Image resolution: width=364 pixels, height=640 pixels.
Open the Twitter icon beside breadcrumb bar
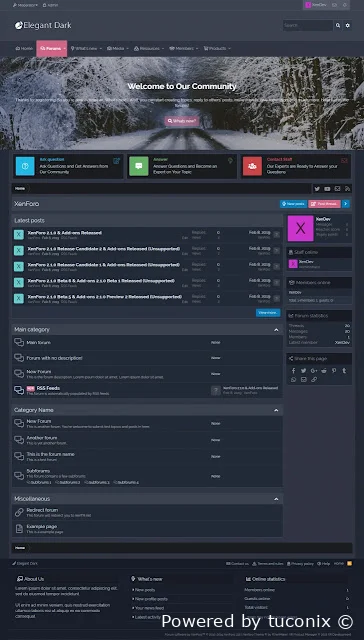coord(317,189)
